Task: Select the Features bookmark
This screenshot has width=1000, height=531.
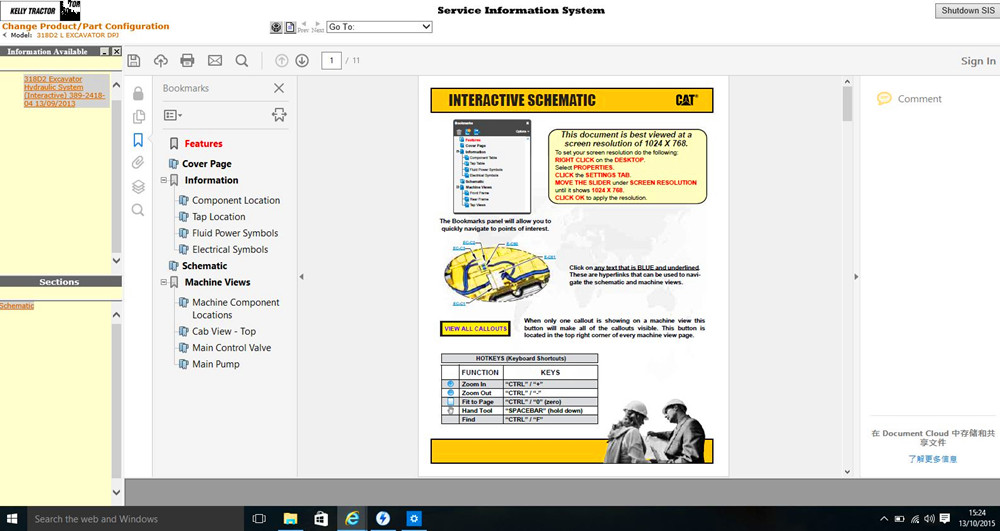Action: tap(203, 144)
